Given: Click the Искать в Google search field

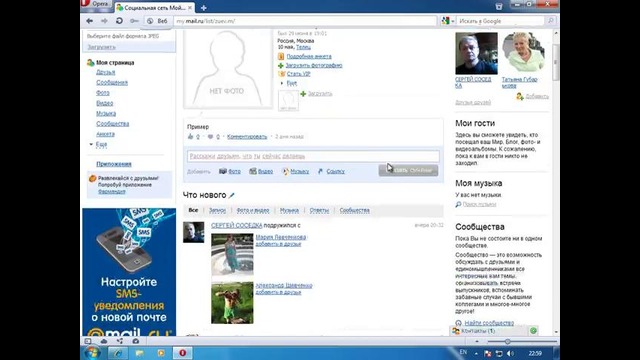Looking at the screenshot, I should pos(501,21).
